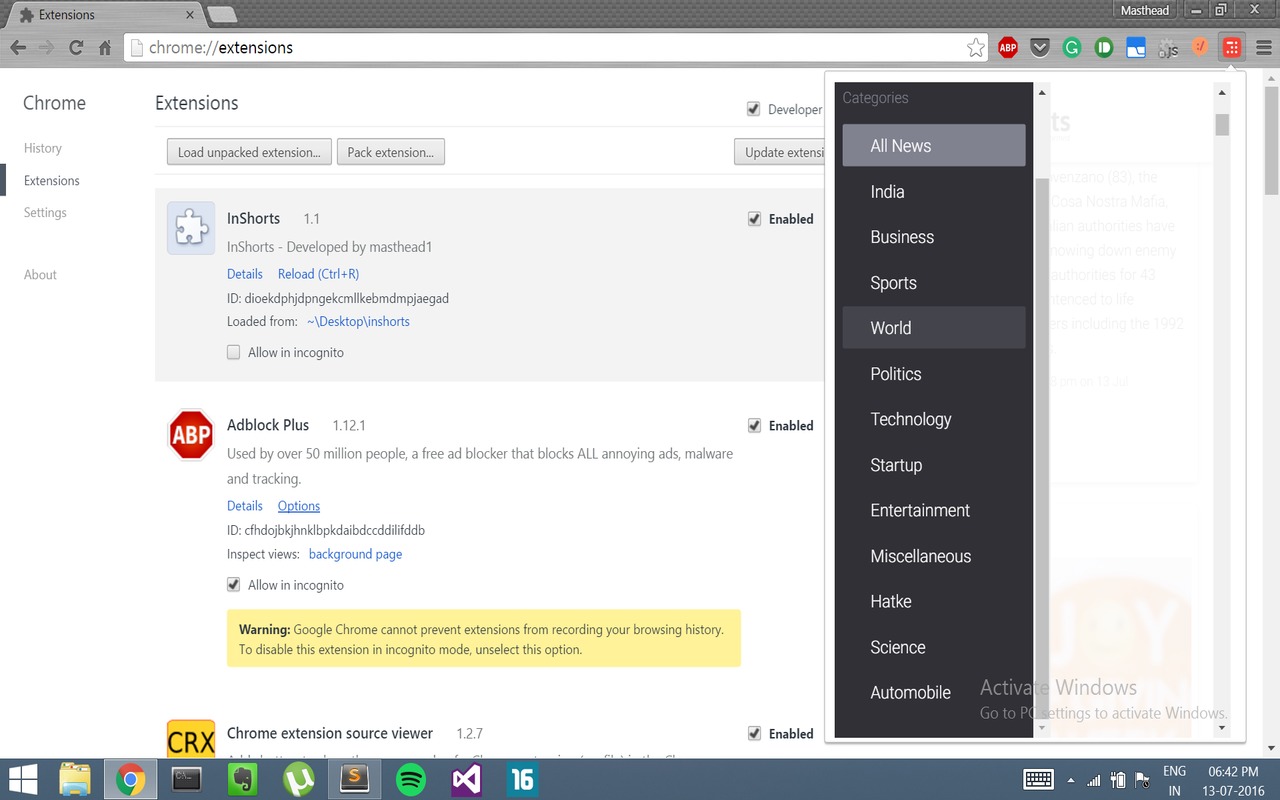Screen dimensions: 1280x800
Task: Open Spotify from taskbar
Action: pos(411,779)
